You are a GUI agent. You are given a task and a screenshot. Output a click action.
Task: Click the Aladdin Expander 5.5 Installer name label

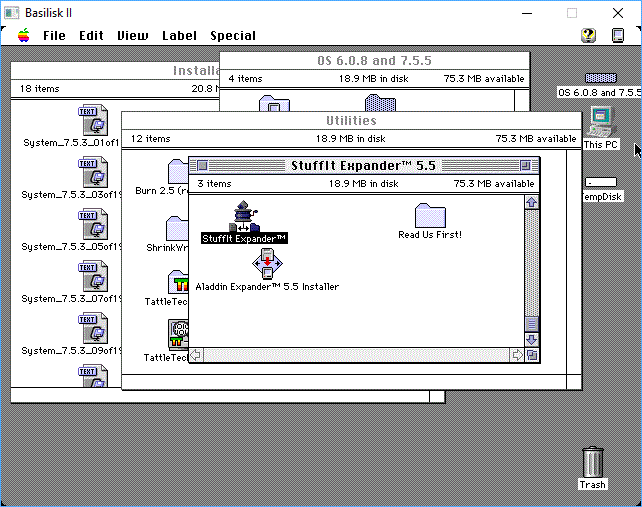pos(267,287)
